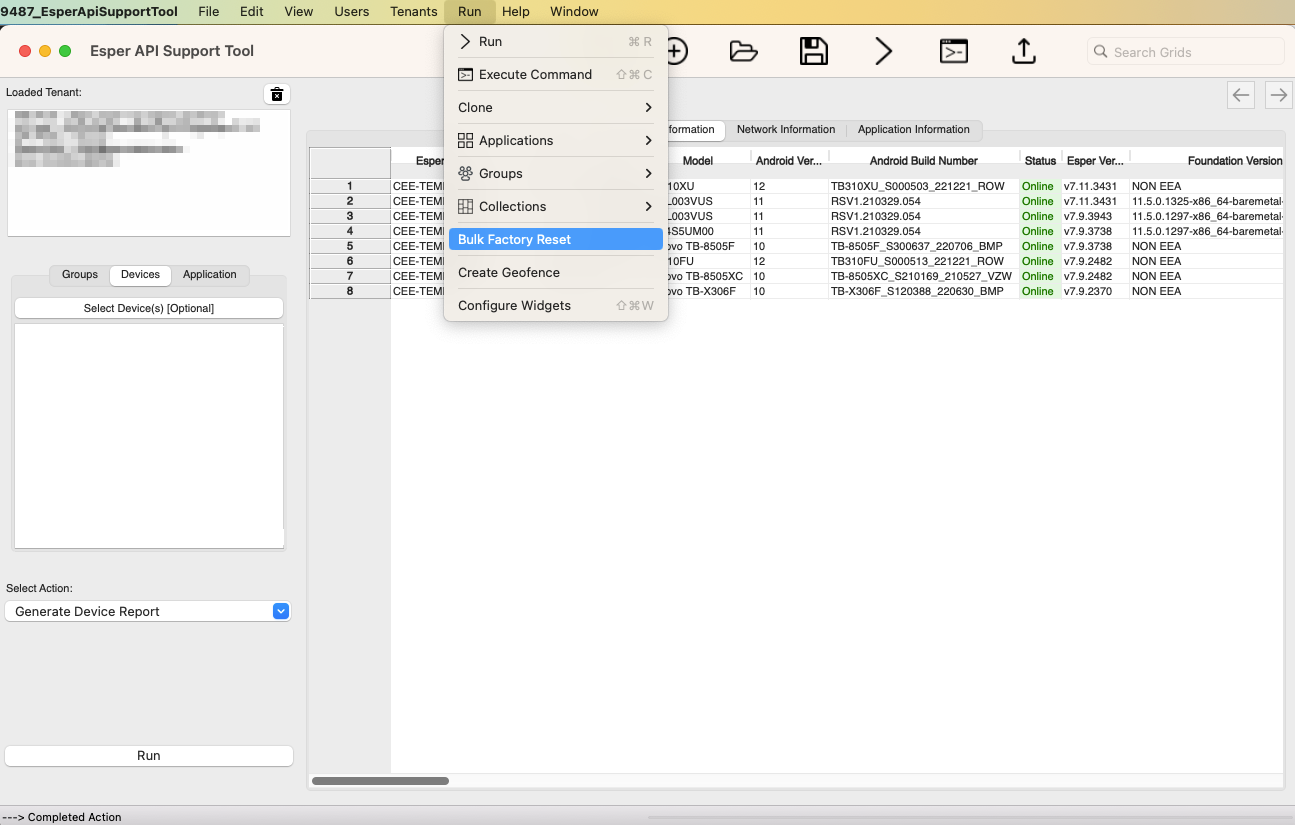Click the upload export toolbar icon
Screen dimensions: 1295x825
pos(1023,52)
